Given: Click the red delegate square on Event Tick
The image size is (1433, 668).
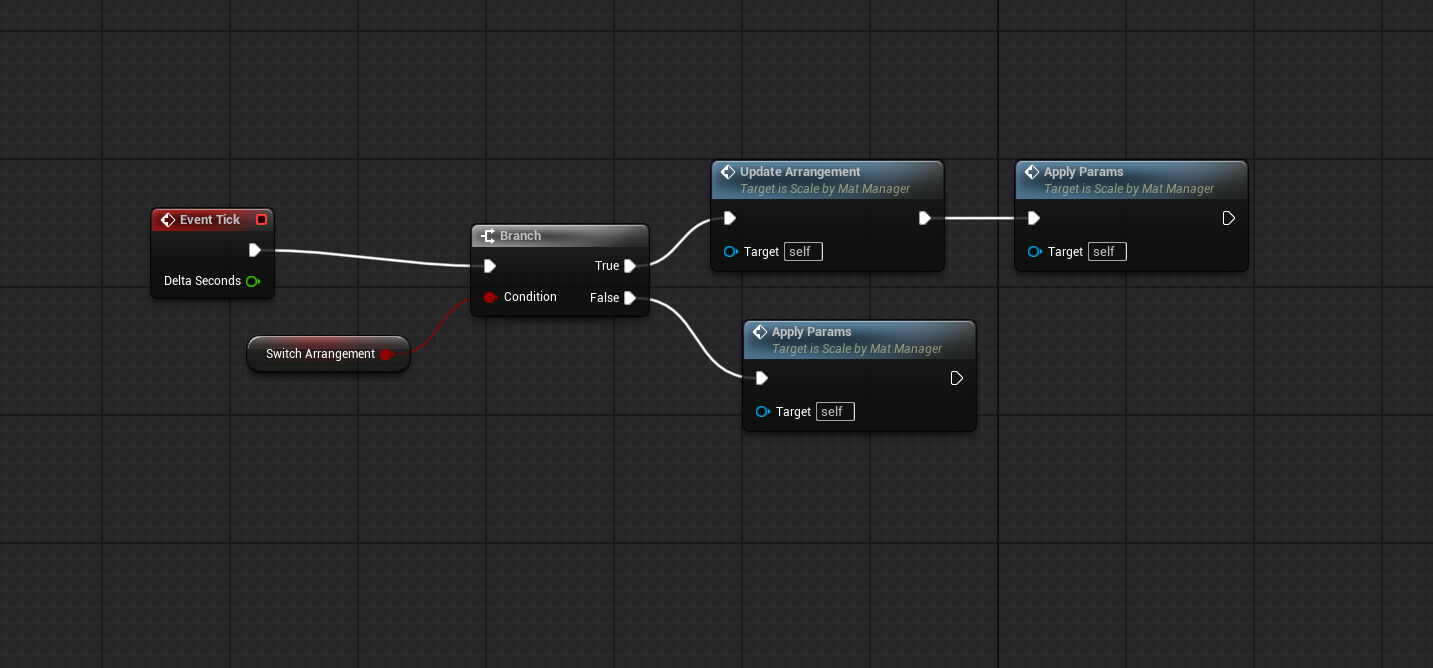Looking at the screenshot, I should pos(262,220).
